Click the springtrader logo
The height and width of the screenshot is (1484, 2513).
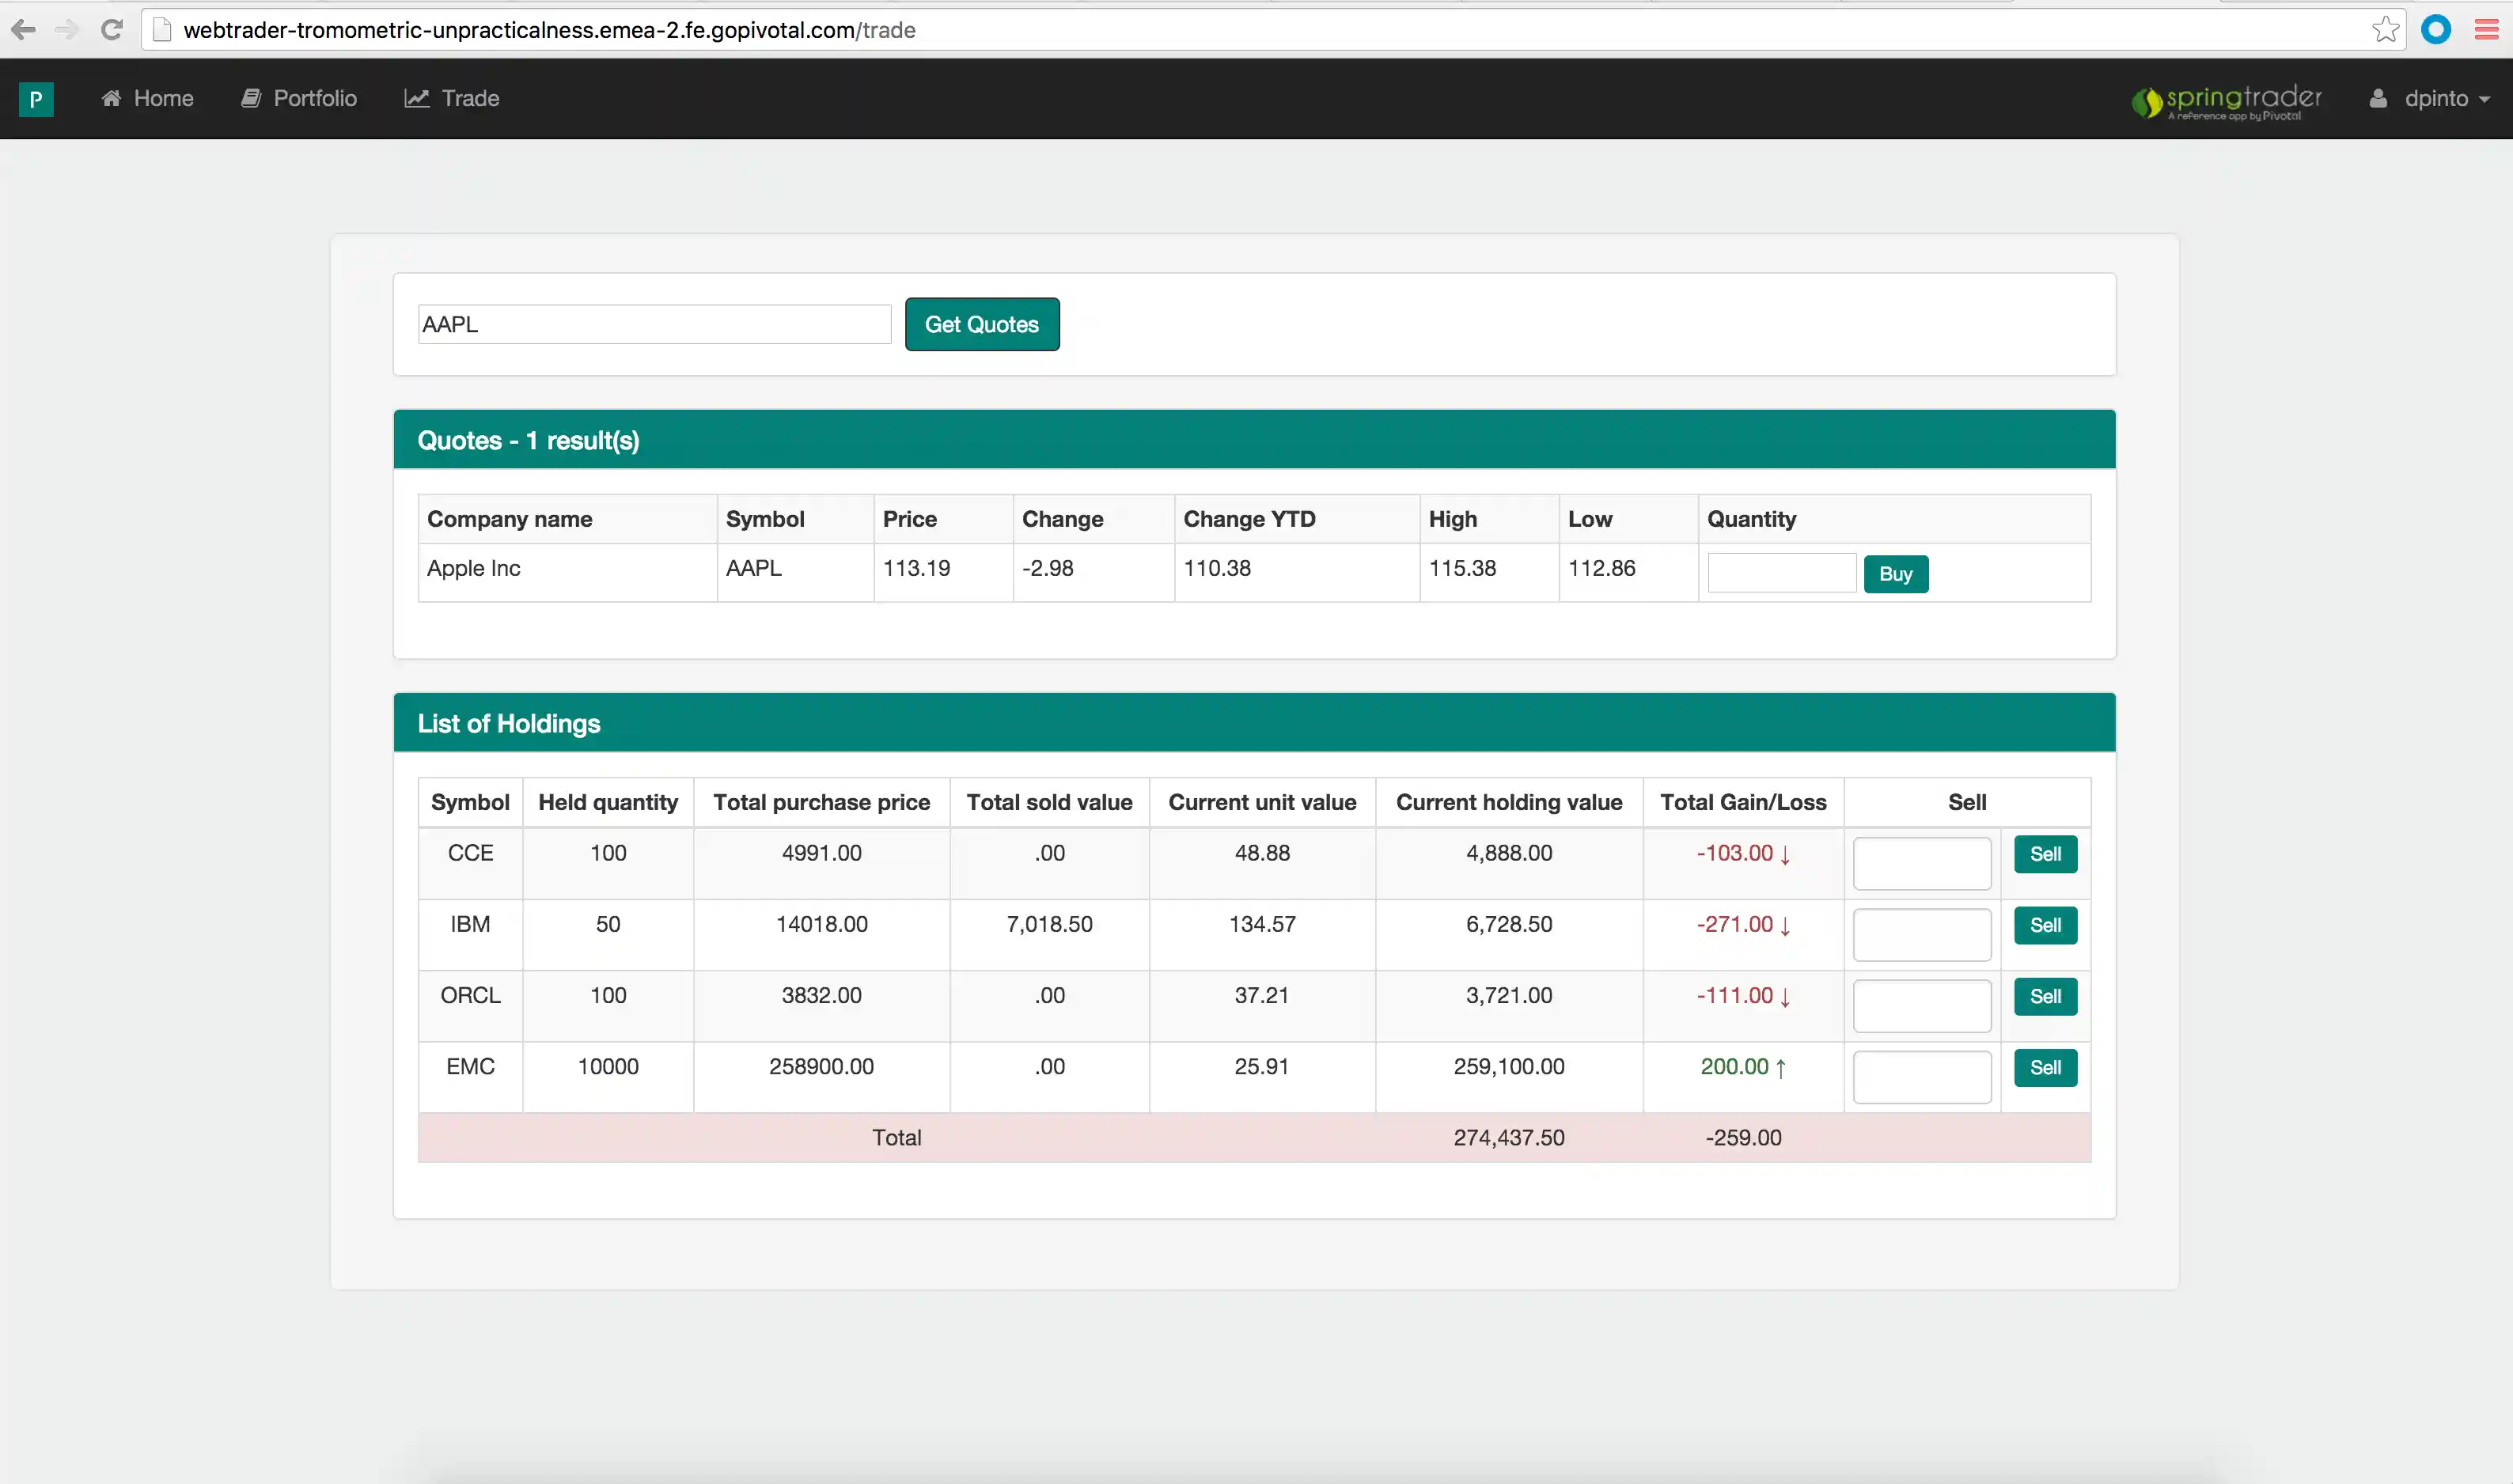(x=2226, y=100)
